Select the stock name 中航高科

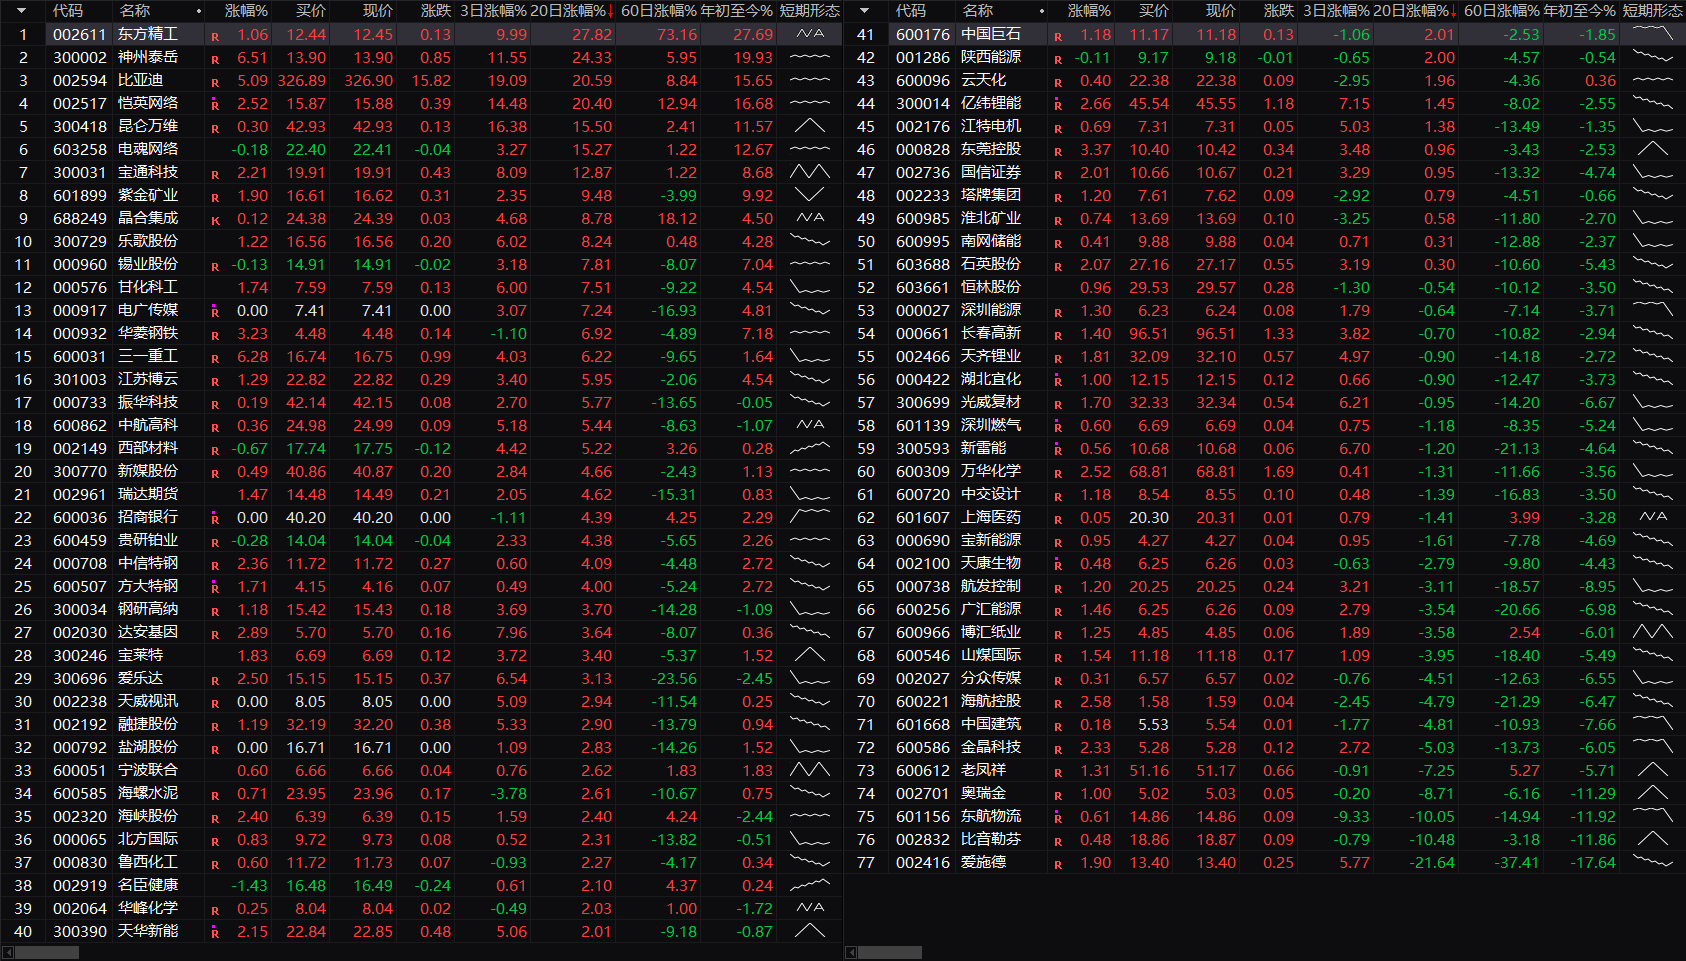[148, 425]
